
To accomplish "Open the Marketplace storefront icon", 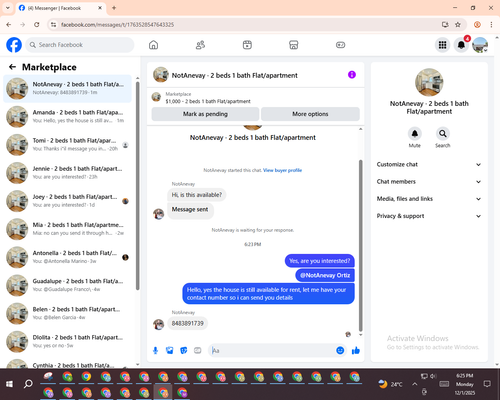I will (x=294, y=45).
